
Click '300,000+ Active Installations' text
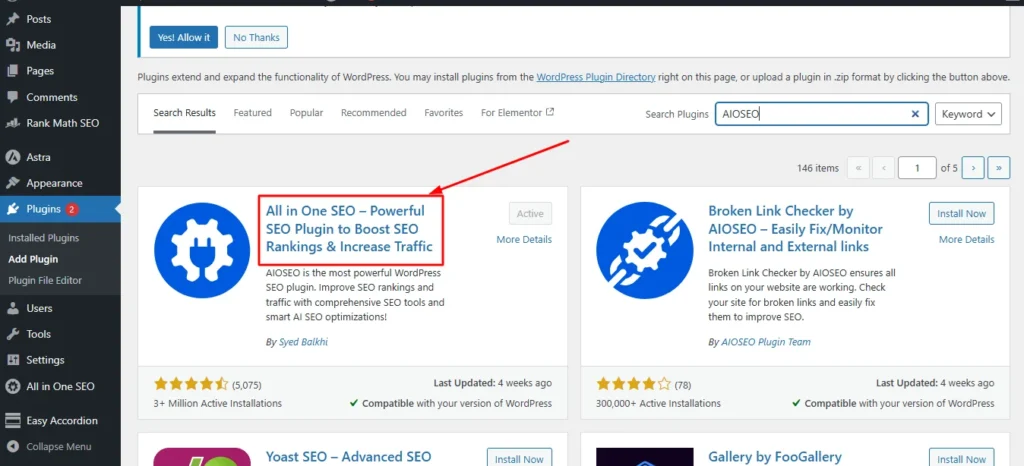(658, 403)
